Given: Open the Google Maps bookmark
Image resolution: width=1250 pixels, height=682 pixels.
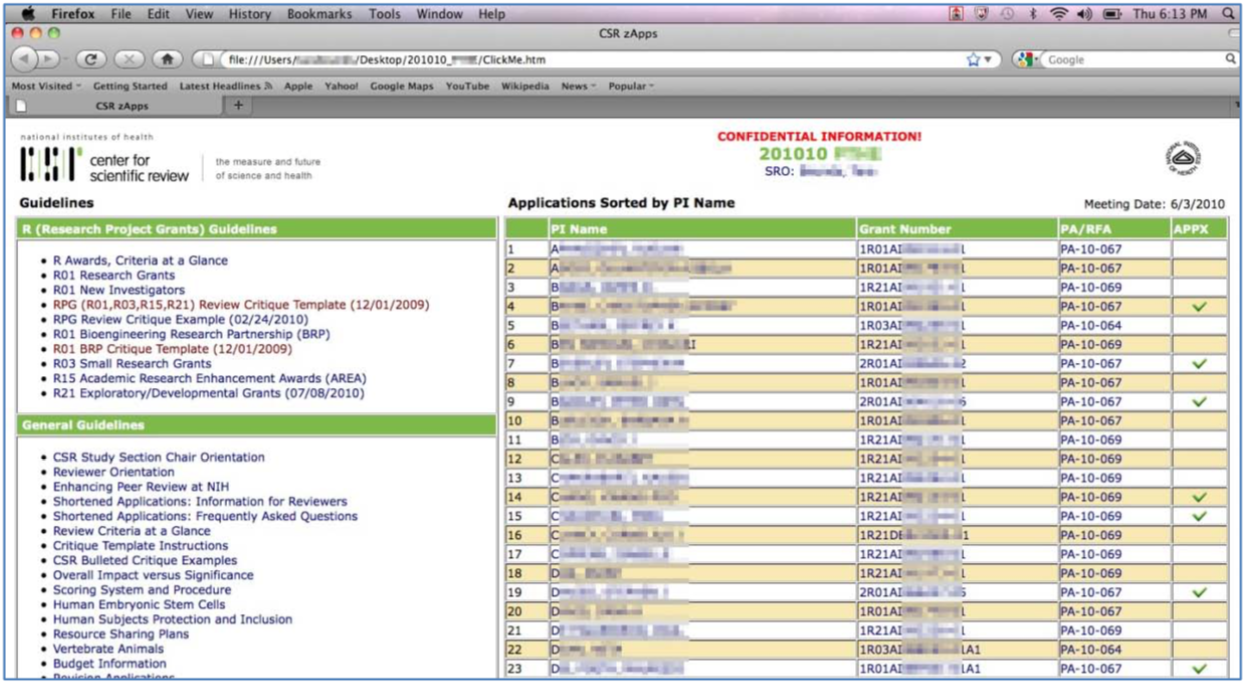Looking at the screenshot, I should 402,86.
